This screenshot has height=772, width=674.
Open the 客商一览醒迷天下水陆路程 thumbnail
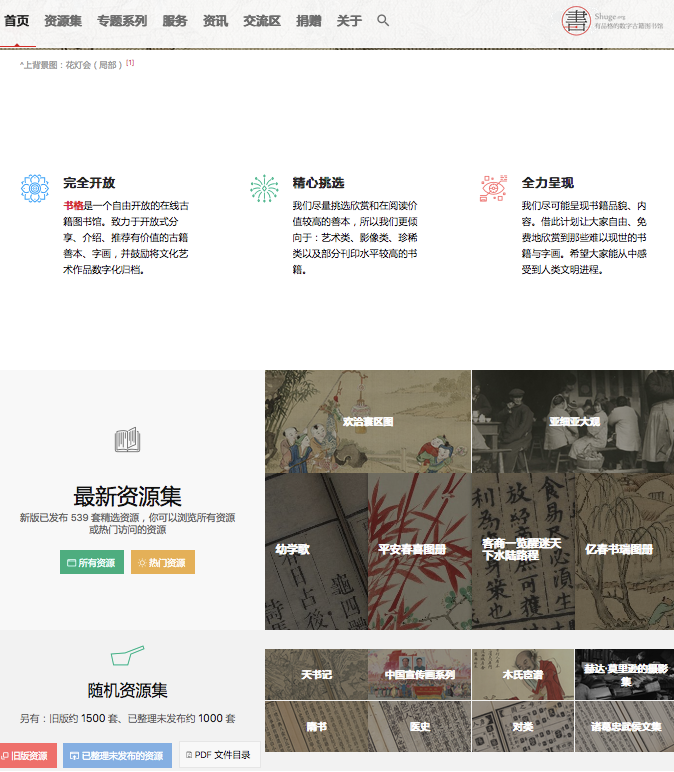523,551
